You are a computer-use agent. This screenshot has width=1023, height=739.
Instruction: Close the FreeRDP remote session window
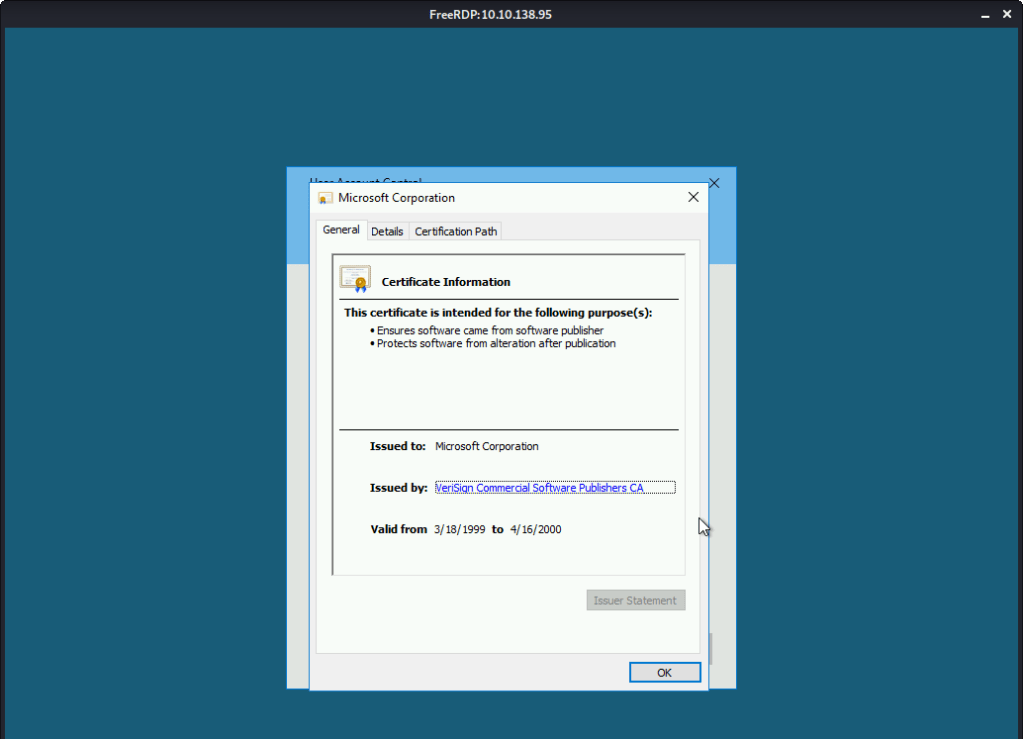point(1007,14)
